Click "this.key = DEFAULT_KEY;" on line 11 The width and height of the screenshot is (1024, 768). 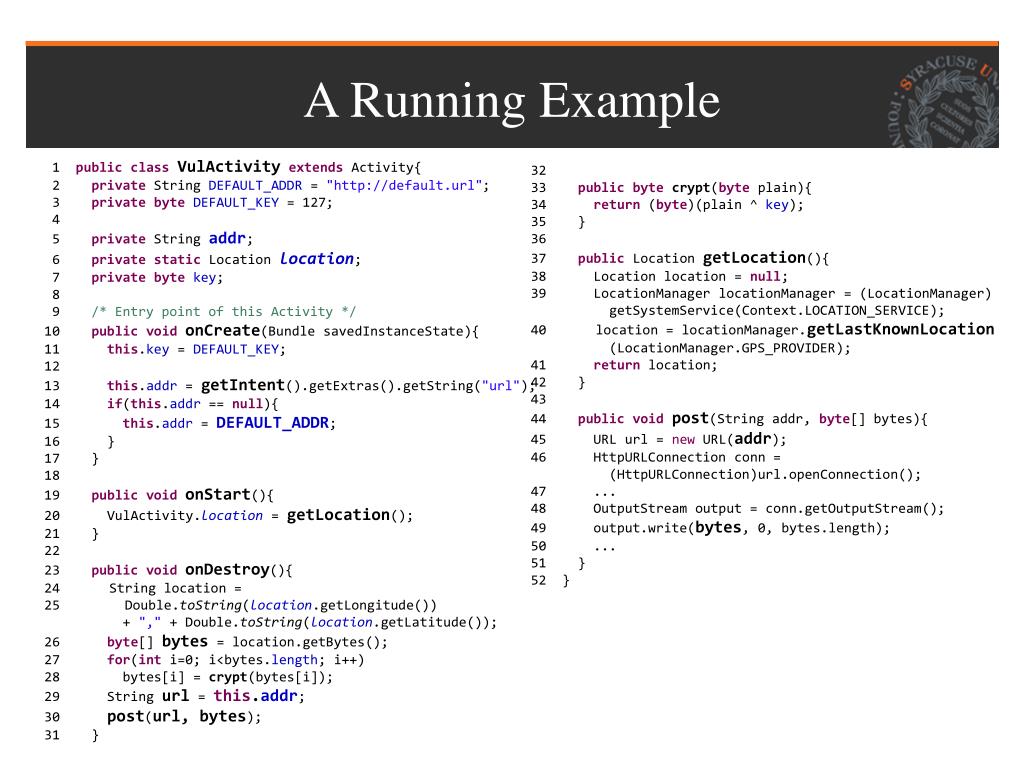click(196, 349)
